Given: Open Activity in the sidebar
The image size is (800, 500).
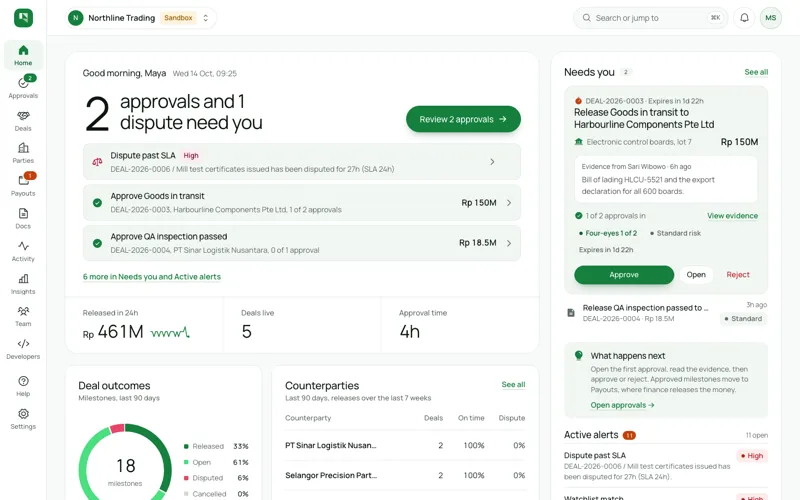Looking at the screenshot, I should [x=23, y=251].
